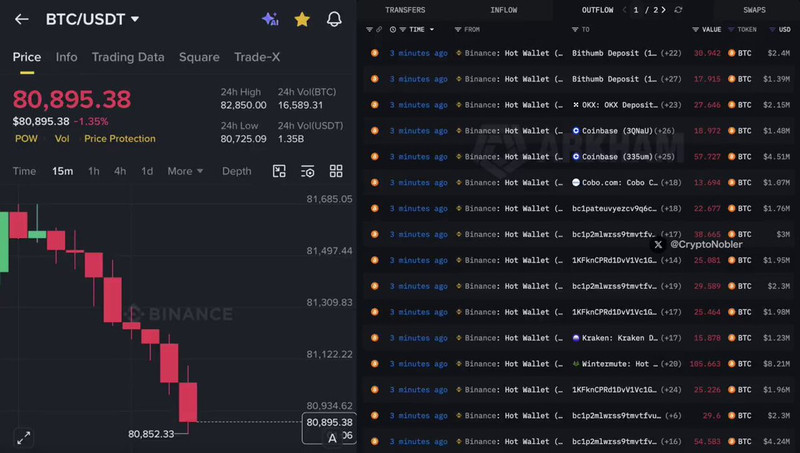Click the BTC token icon in the 30.942 row
This screenshot has height=453, width=800.
(732, 53)
